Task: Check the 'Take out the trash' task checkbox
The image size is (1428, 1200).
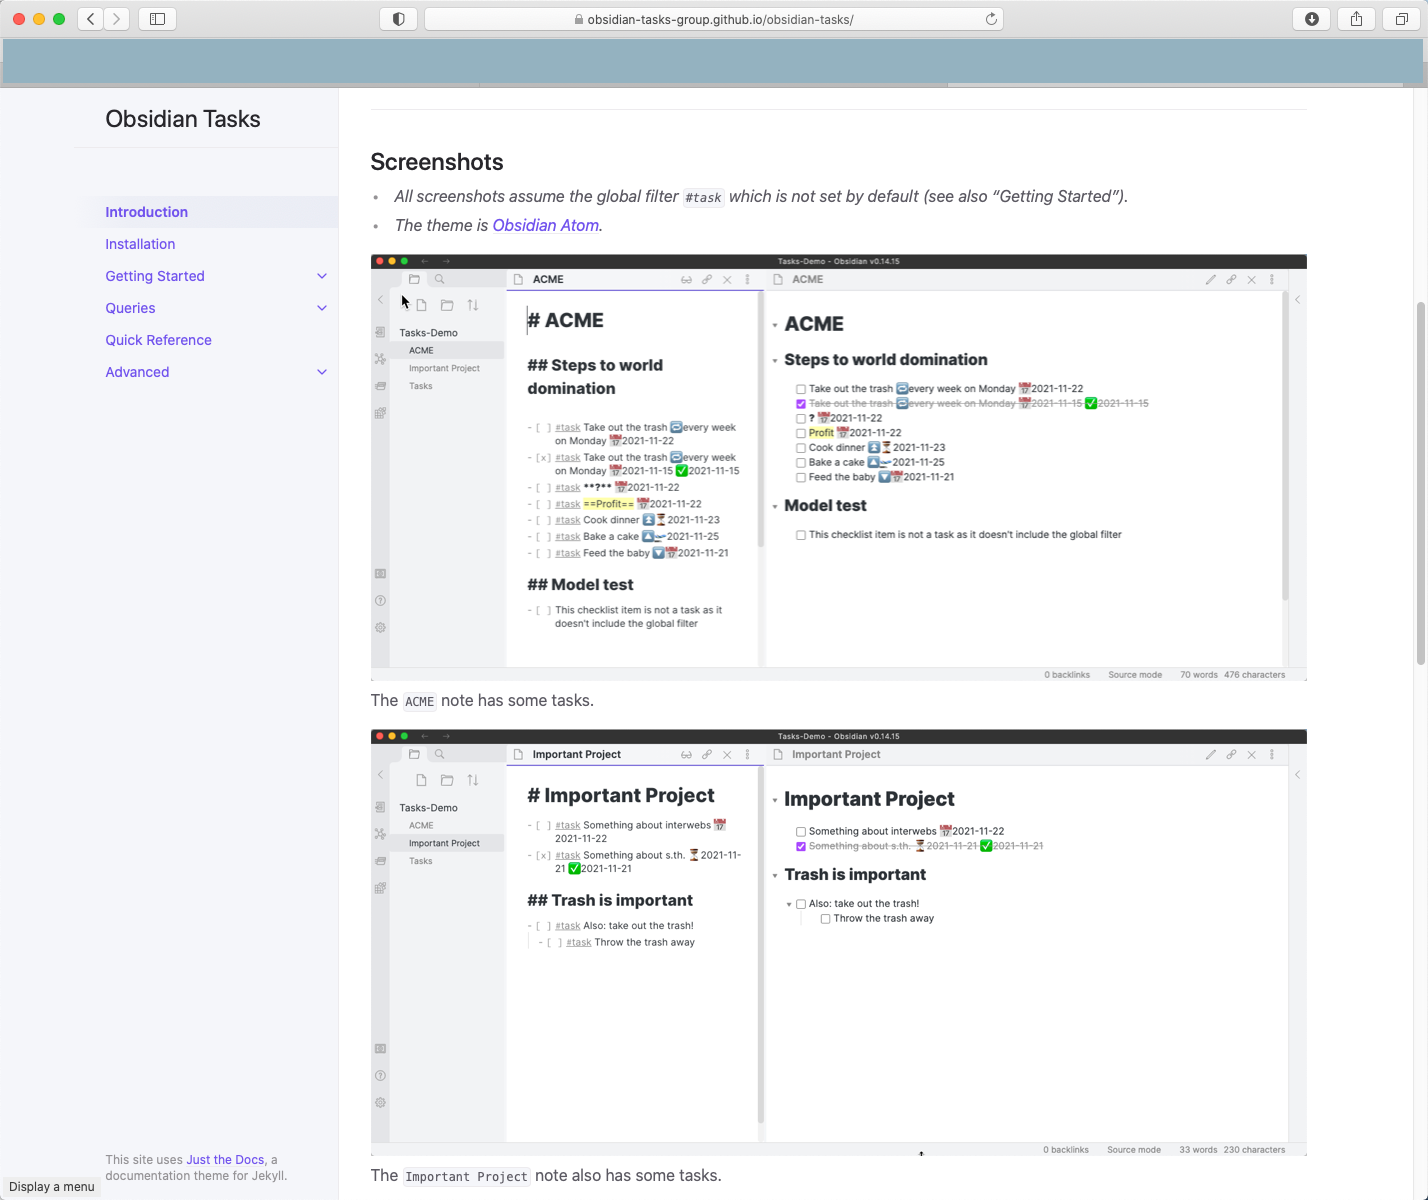Action: click(x=800, y=388)
